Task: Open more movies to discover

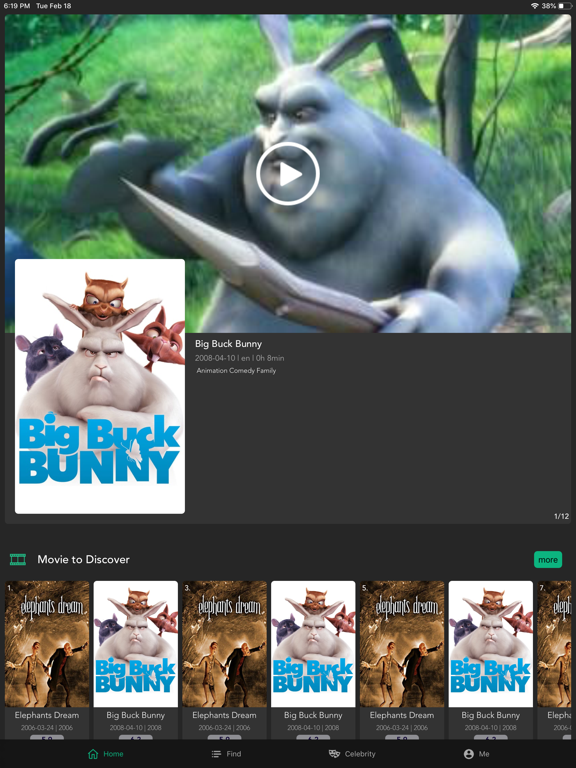Action: (x=548, y=559)
